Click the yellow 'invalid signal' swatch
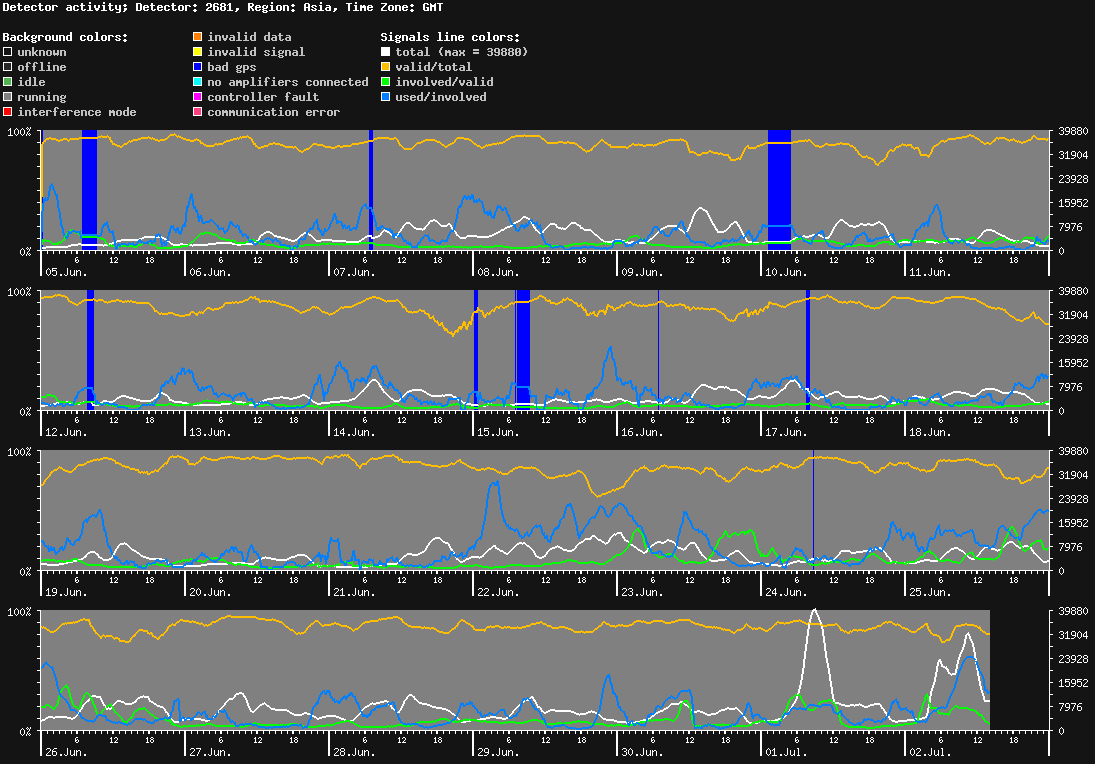This screenshot has width=1095, height=764. 198,52
